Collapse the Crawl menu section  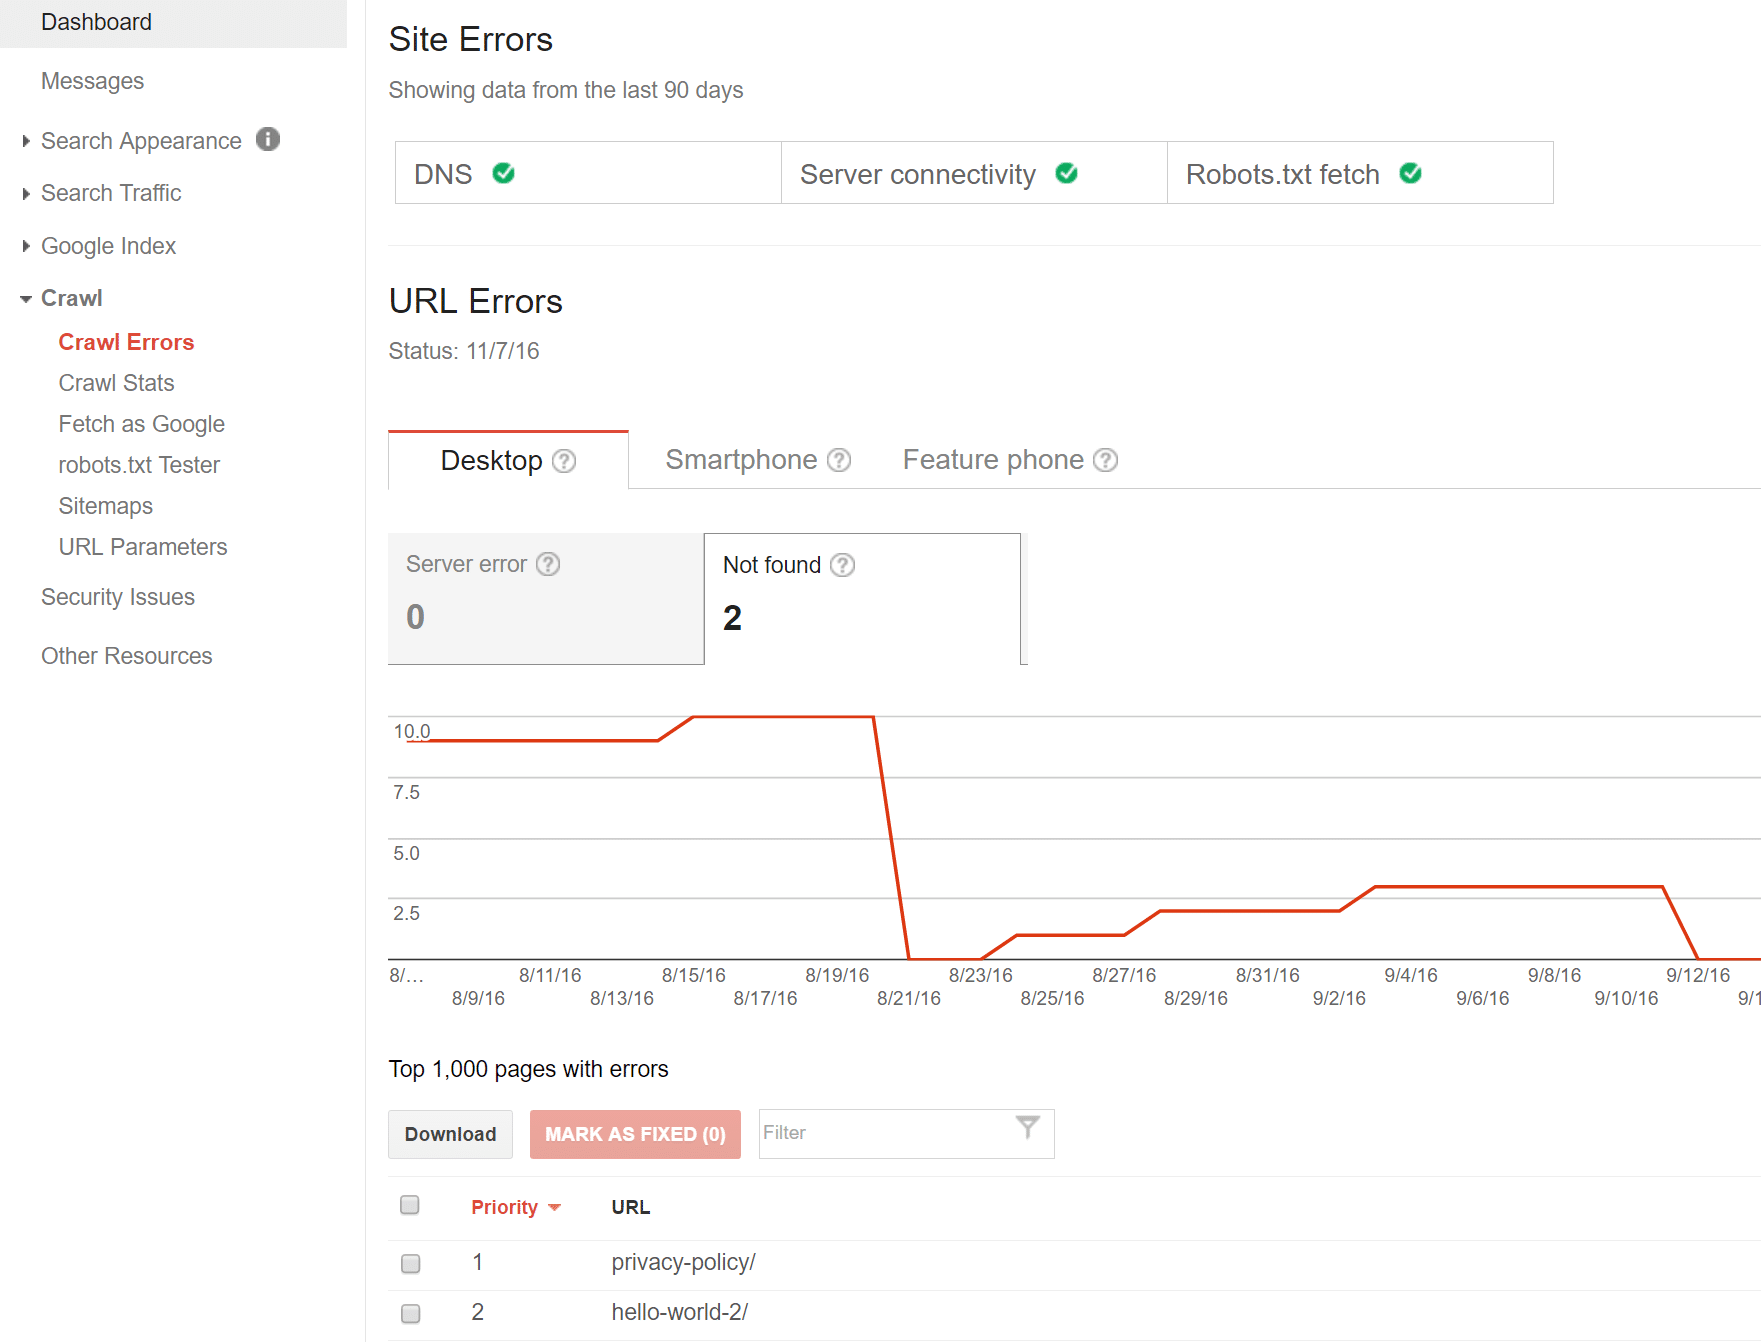pos(71,298)
